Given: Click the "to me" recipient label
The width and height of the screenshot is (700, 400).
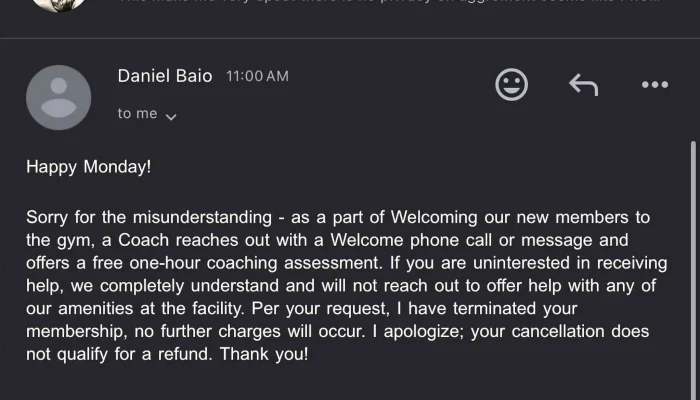Looking at the screenshot, I should pyautogui.click(x=138, y=113).
